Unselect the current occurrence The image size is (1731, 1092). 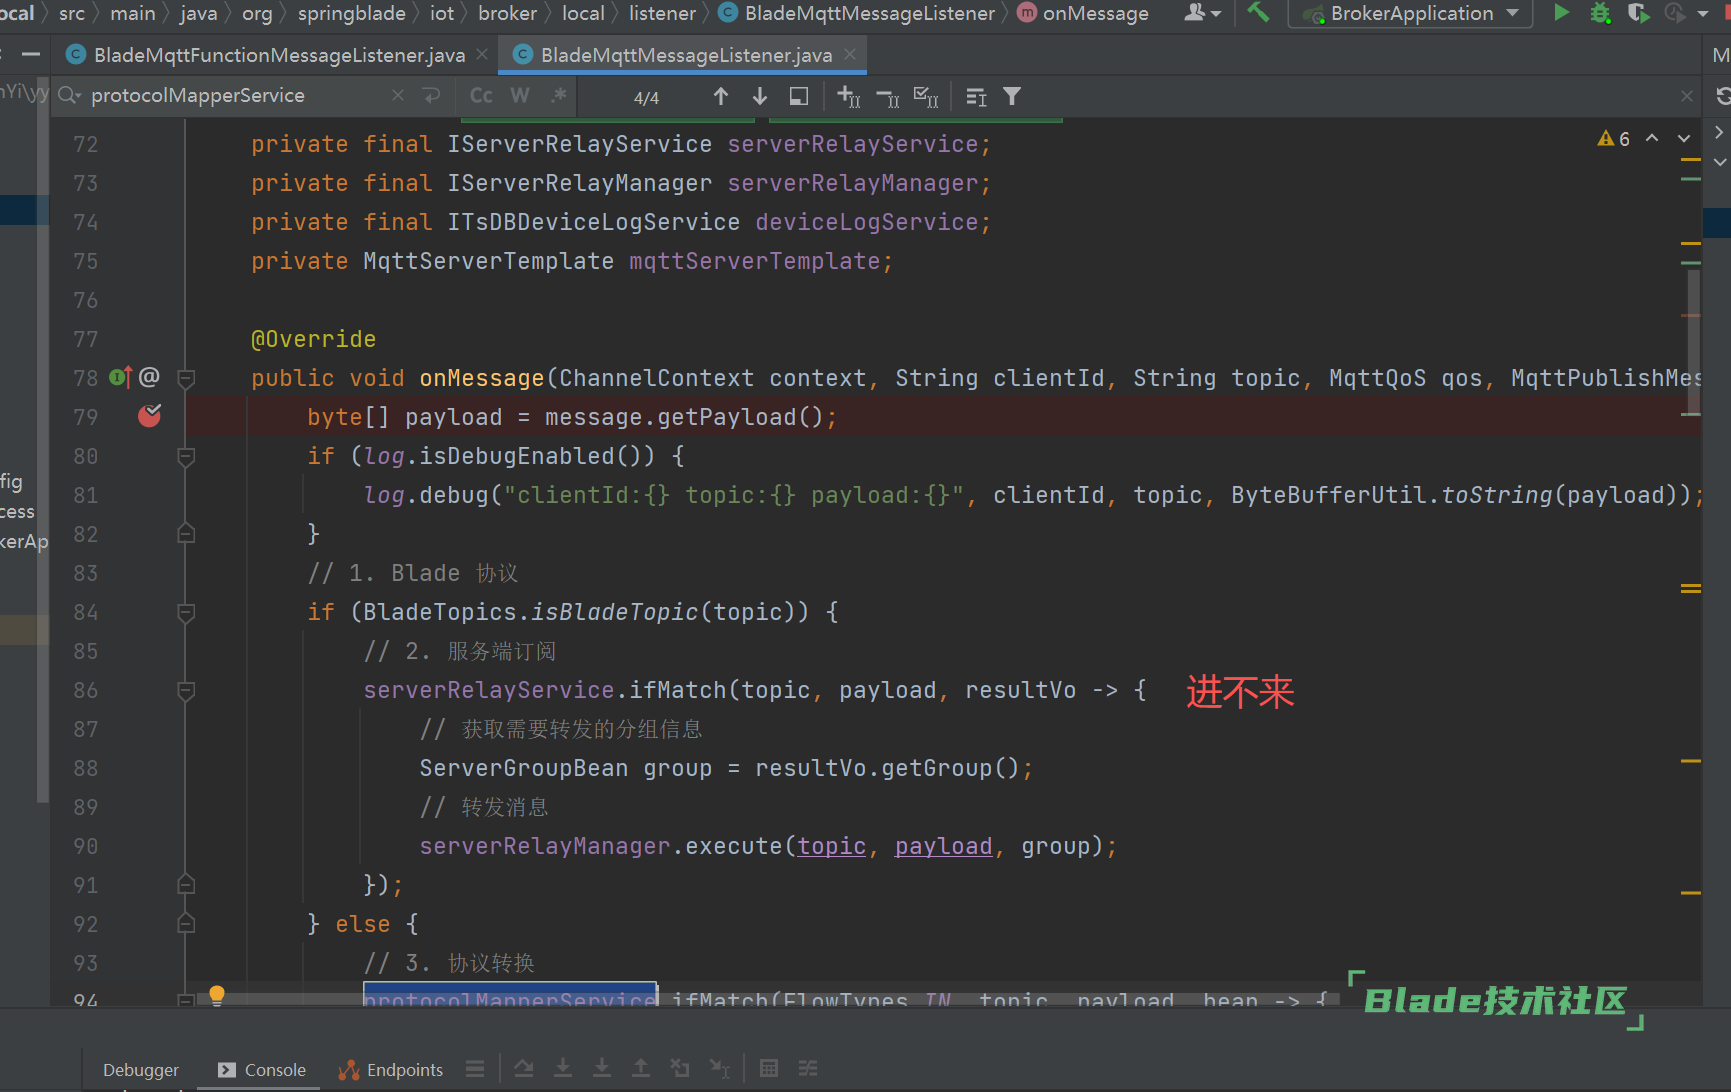pos(887,97)
